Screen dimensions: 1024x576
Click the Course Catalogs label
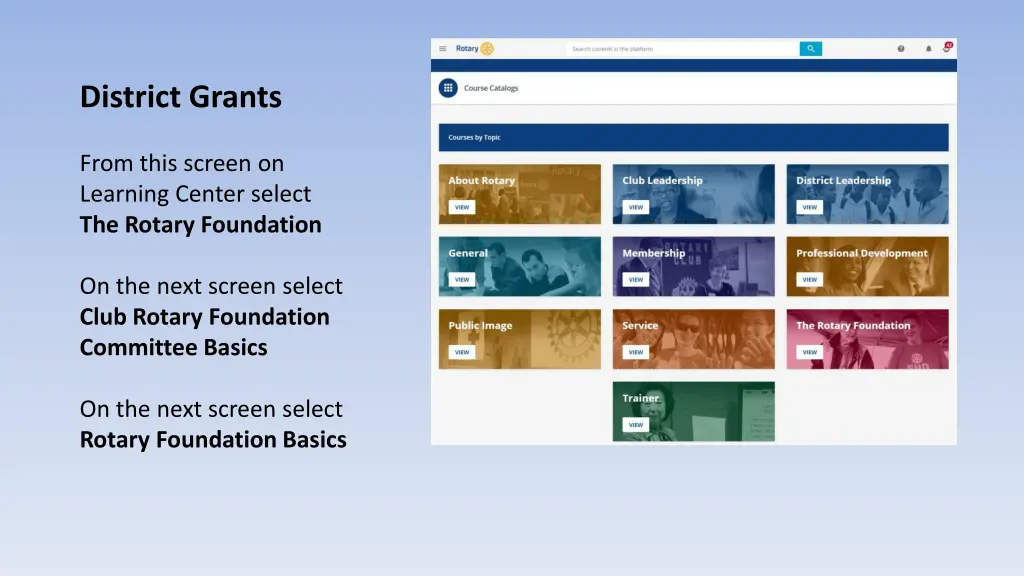coord(491,88)
